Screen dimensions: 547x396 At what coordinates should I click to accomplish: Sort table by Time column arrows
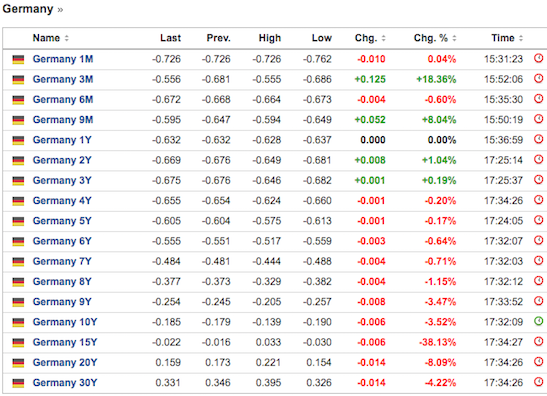tap(521, 38)
